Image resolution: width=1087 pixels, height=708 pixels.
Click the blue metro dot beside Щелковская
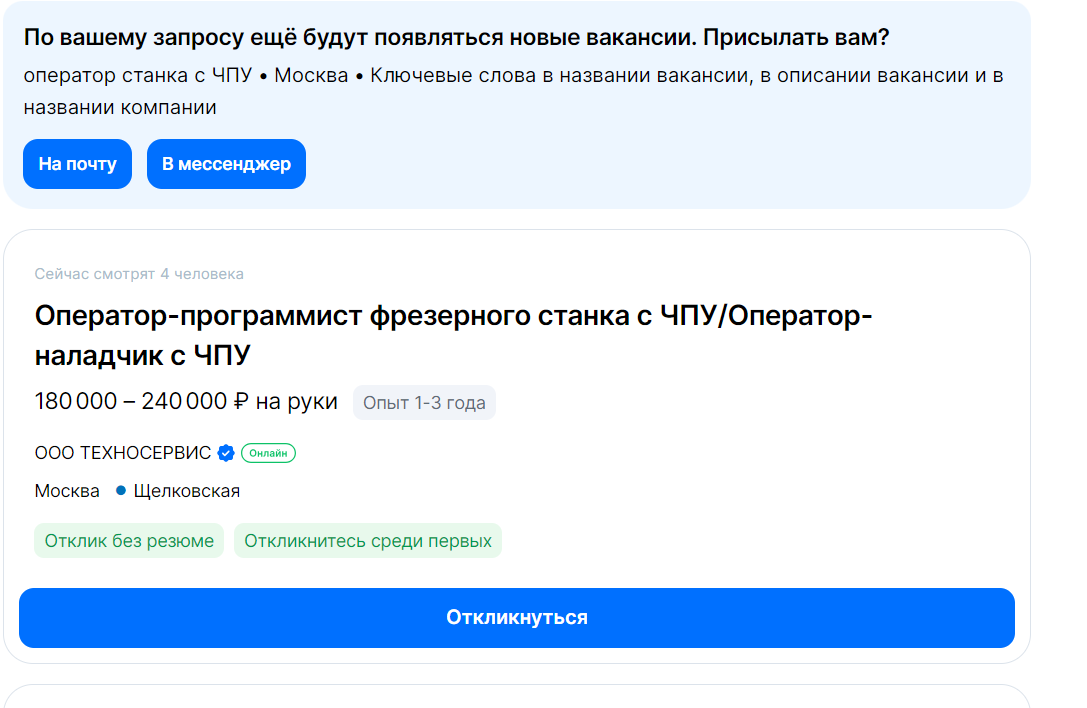[x=121, y=490]
